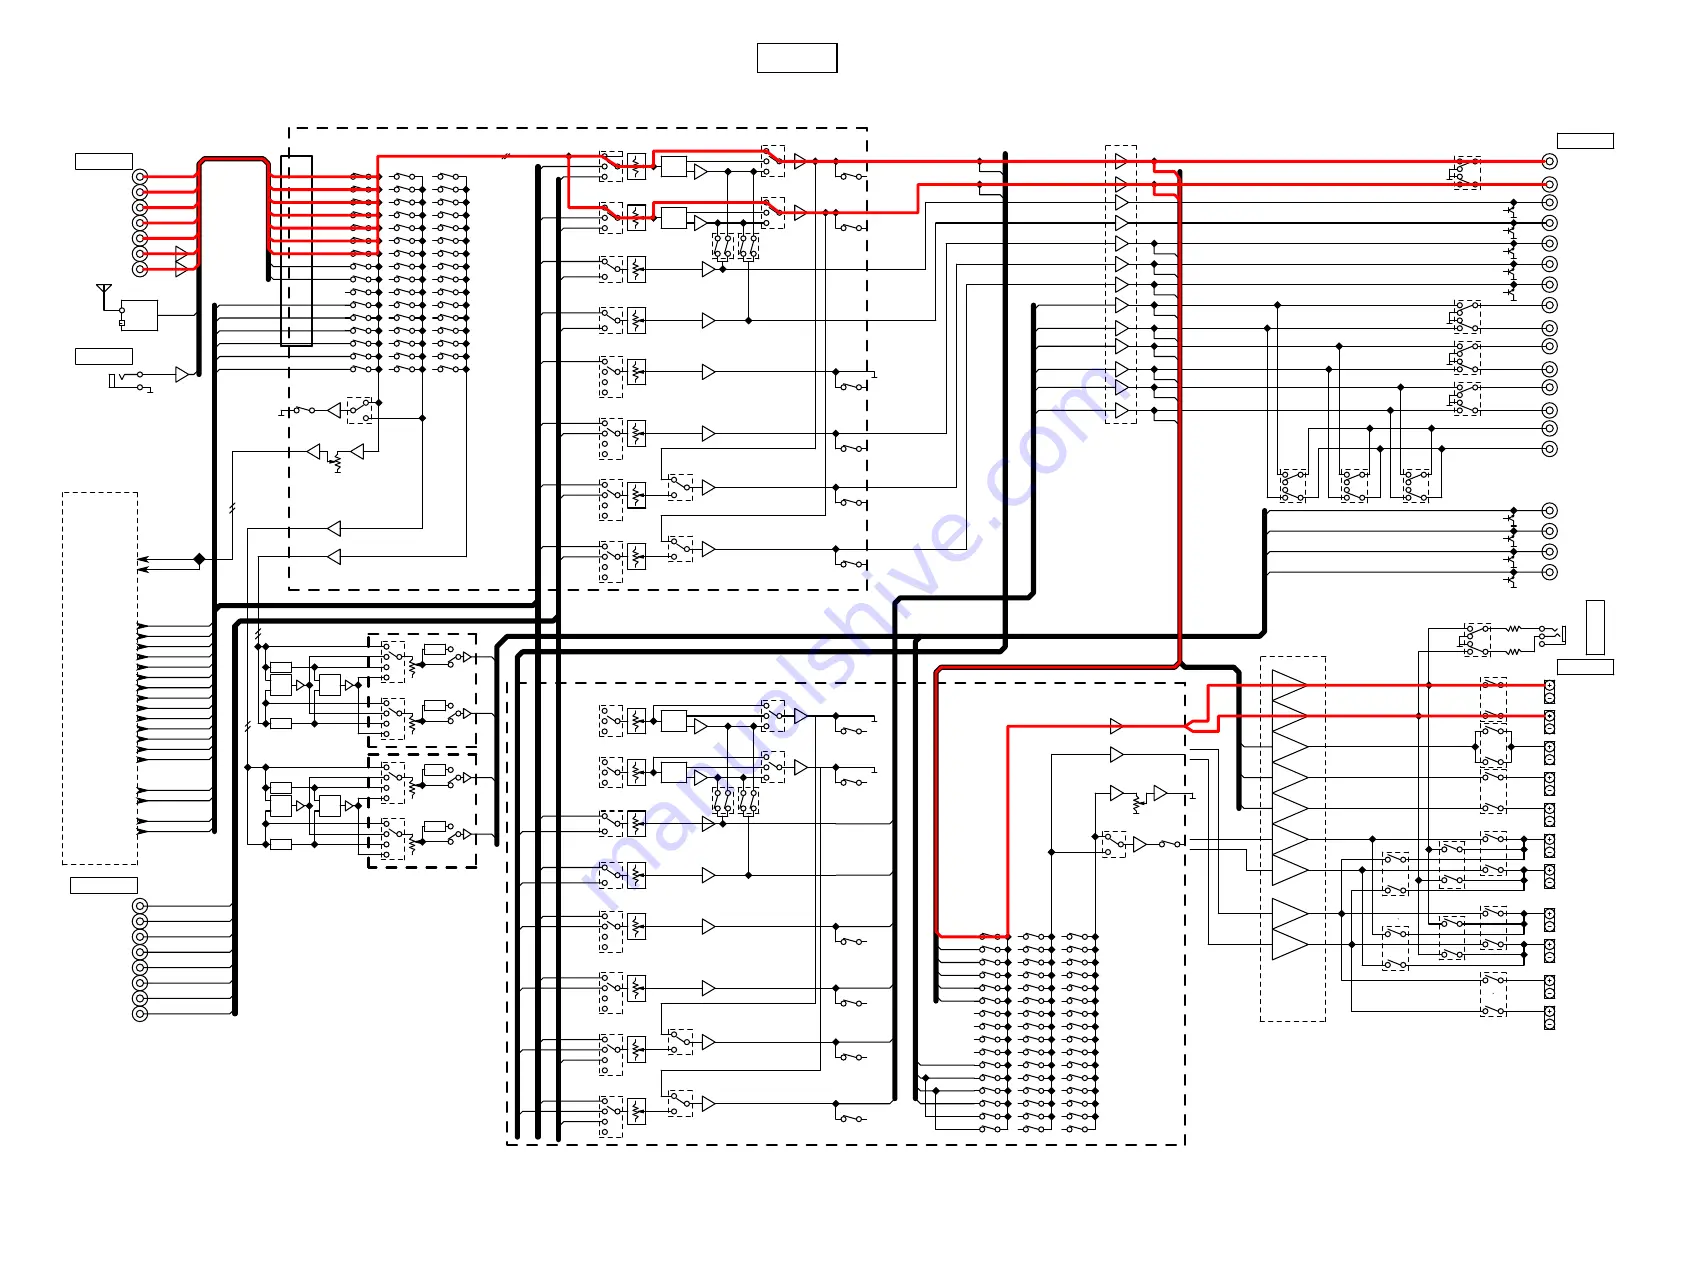Click the topmost round jack in the upper-right column
1701x1263 pixels.
(1550, 161)
